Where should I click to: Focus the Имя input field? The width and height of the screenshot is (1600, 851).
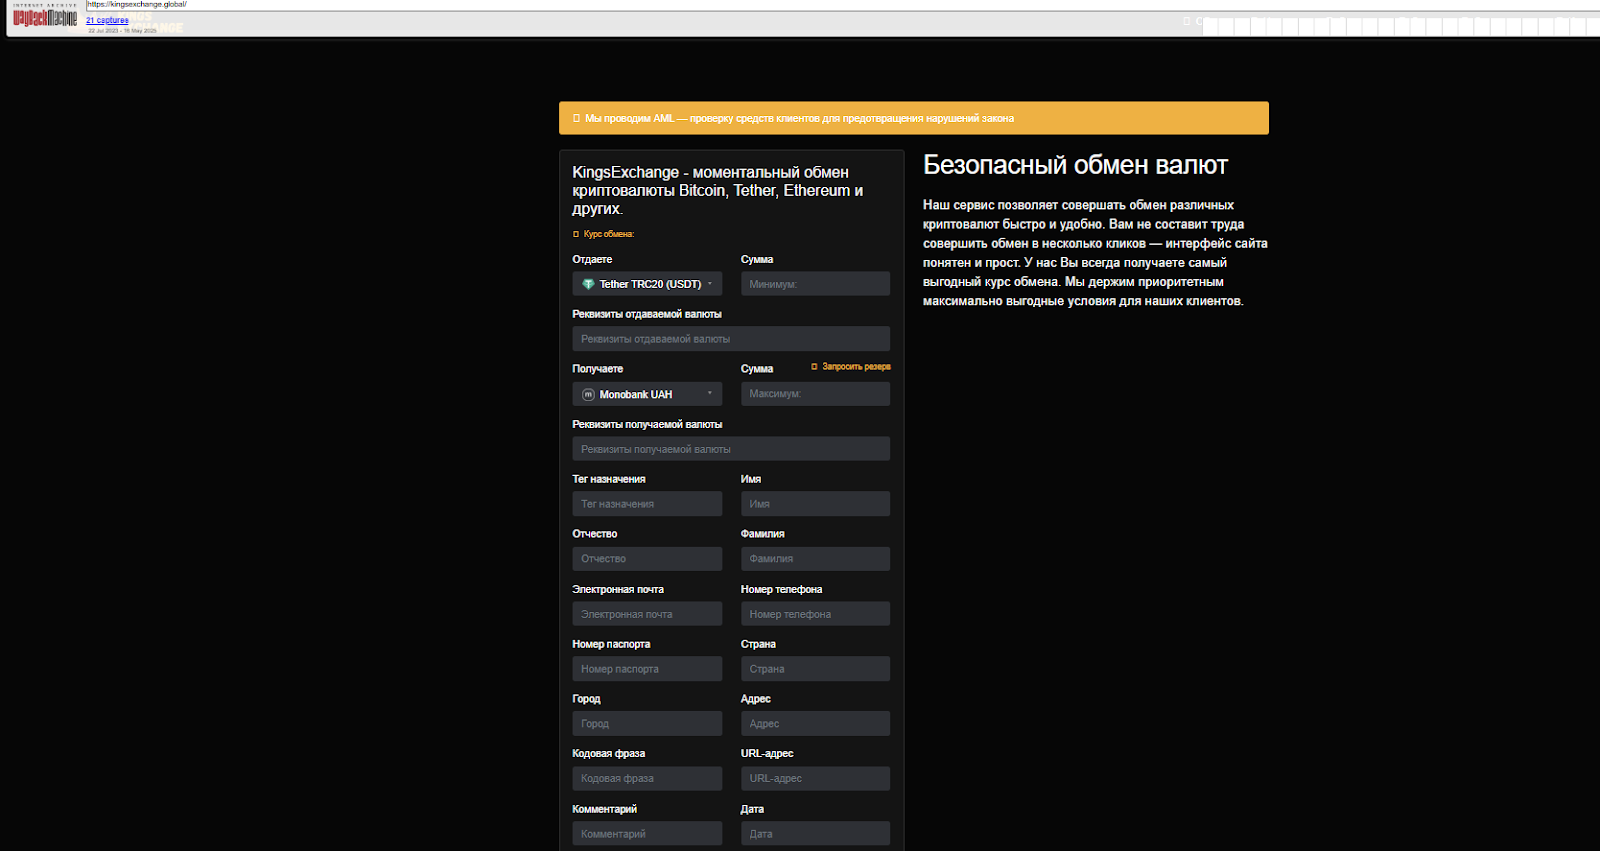[x=815, y=504]
